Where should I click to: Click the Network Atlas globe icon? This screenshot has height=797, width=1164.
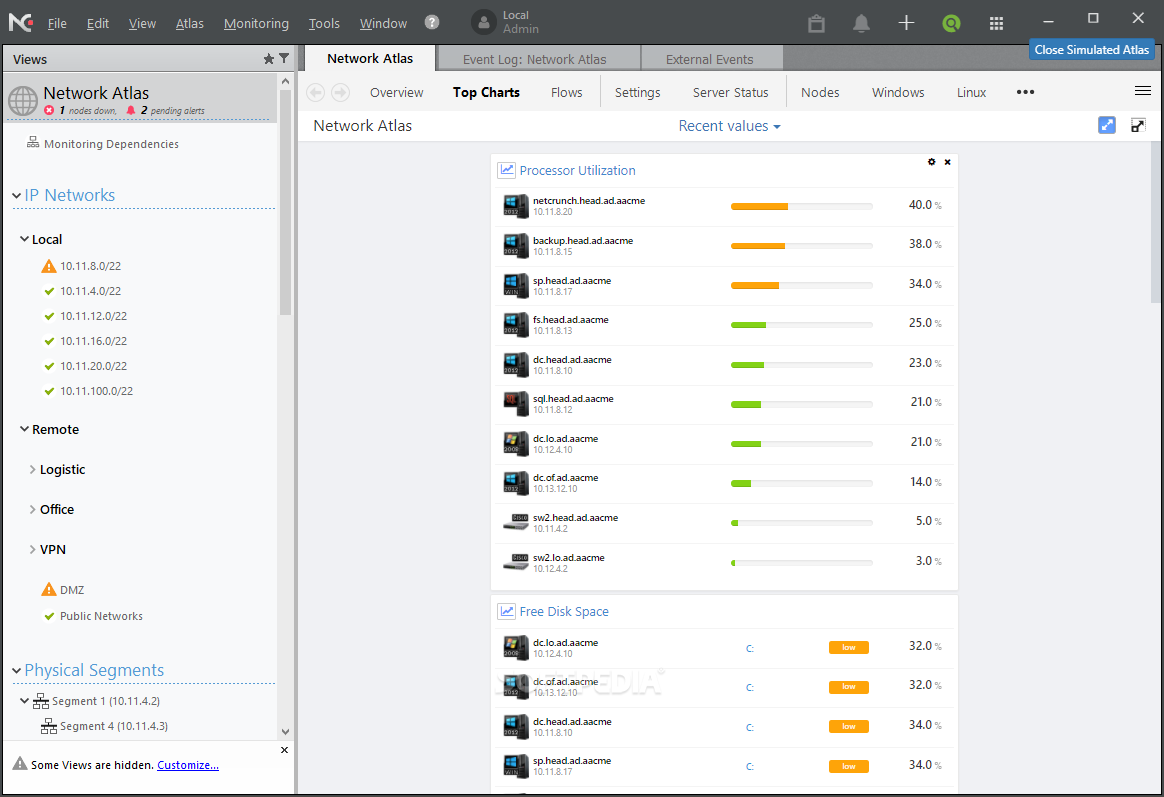click(23, 101)
